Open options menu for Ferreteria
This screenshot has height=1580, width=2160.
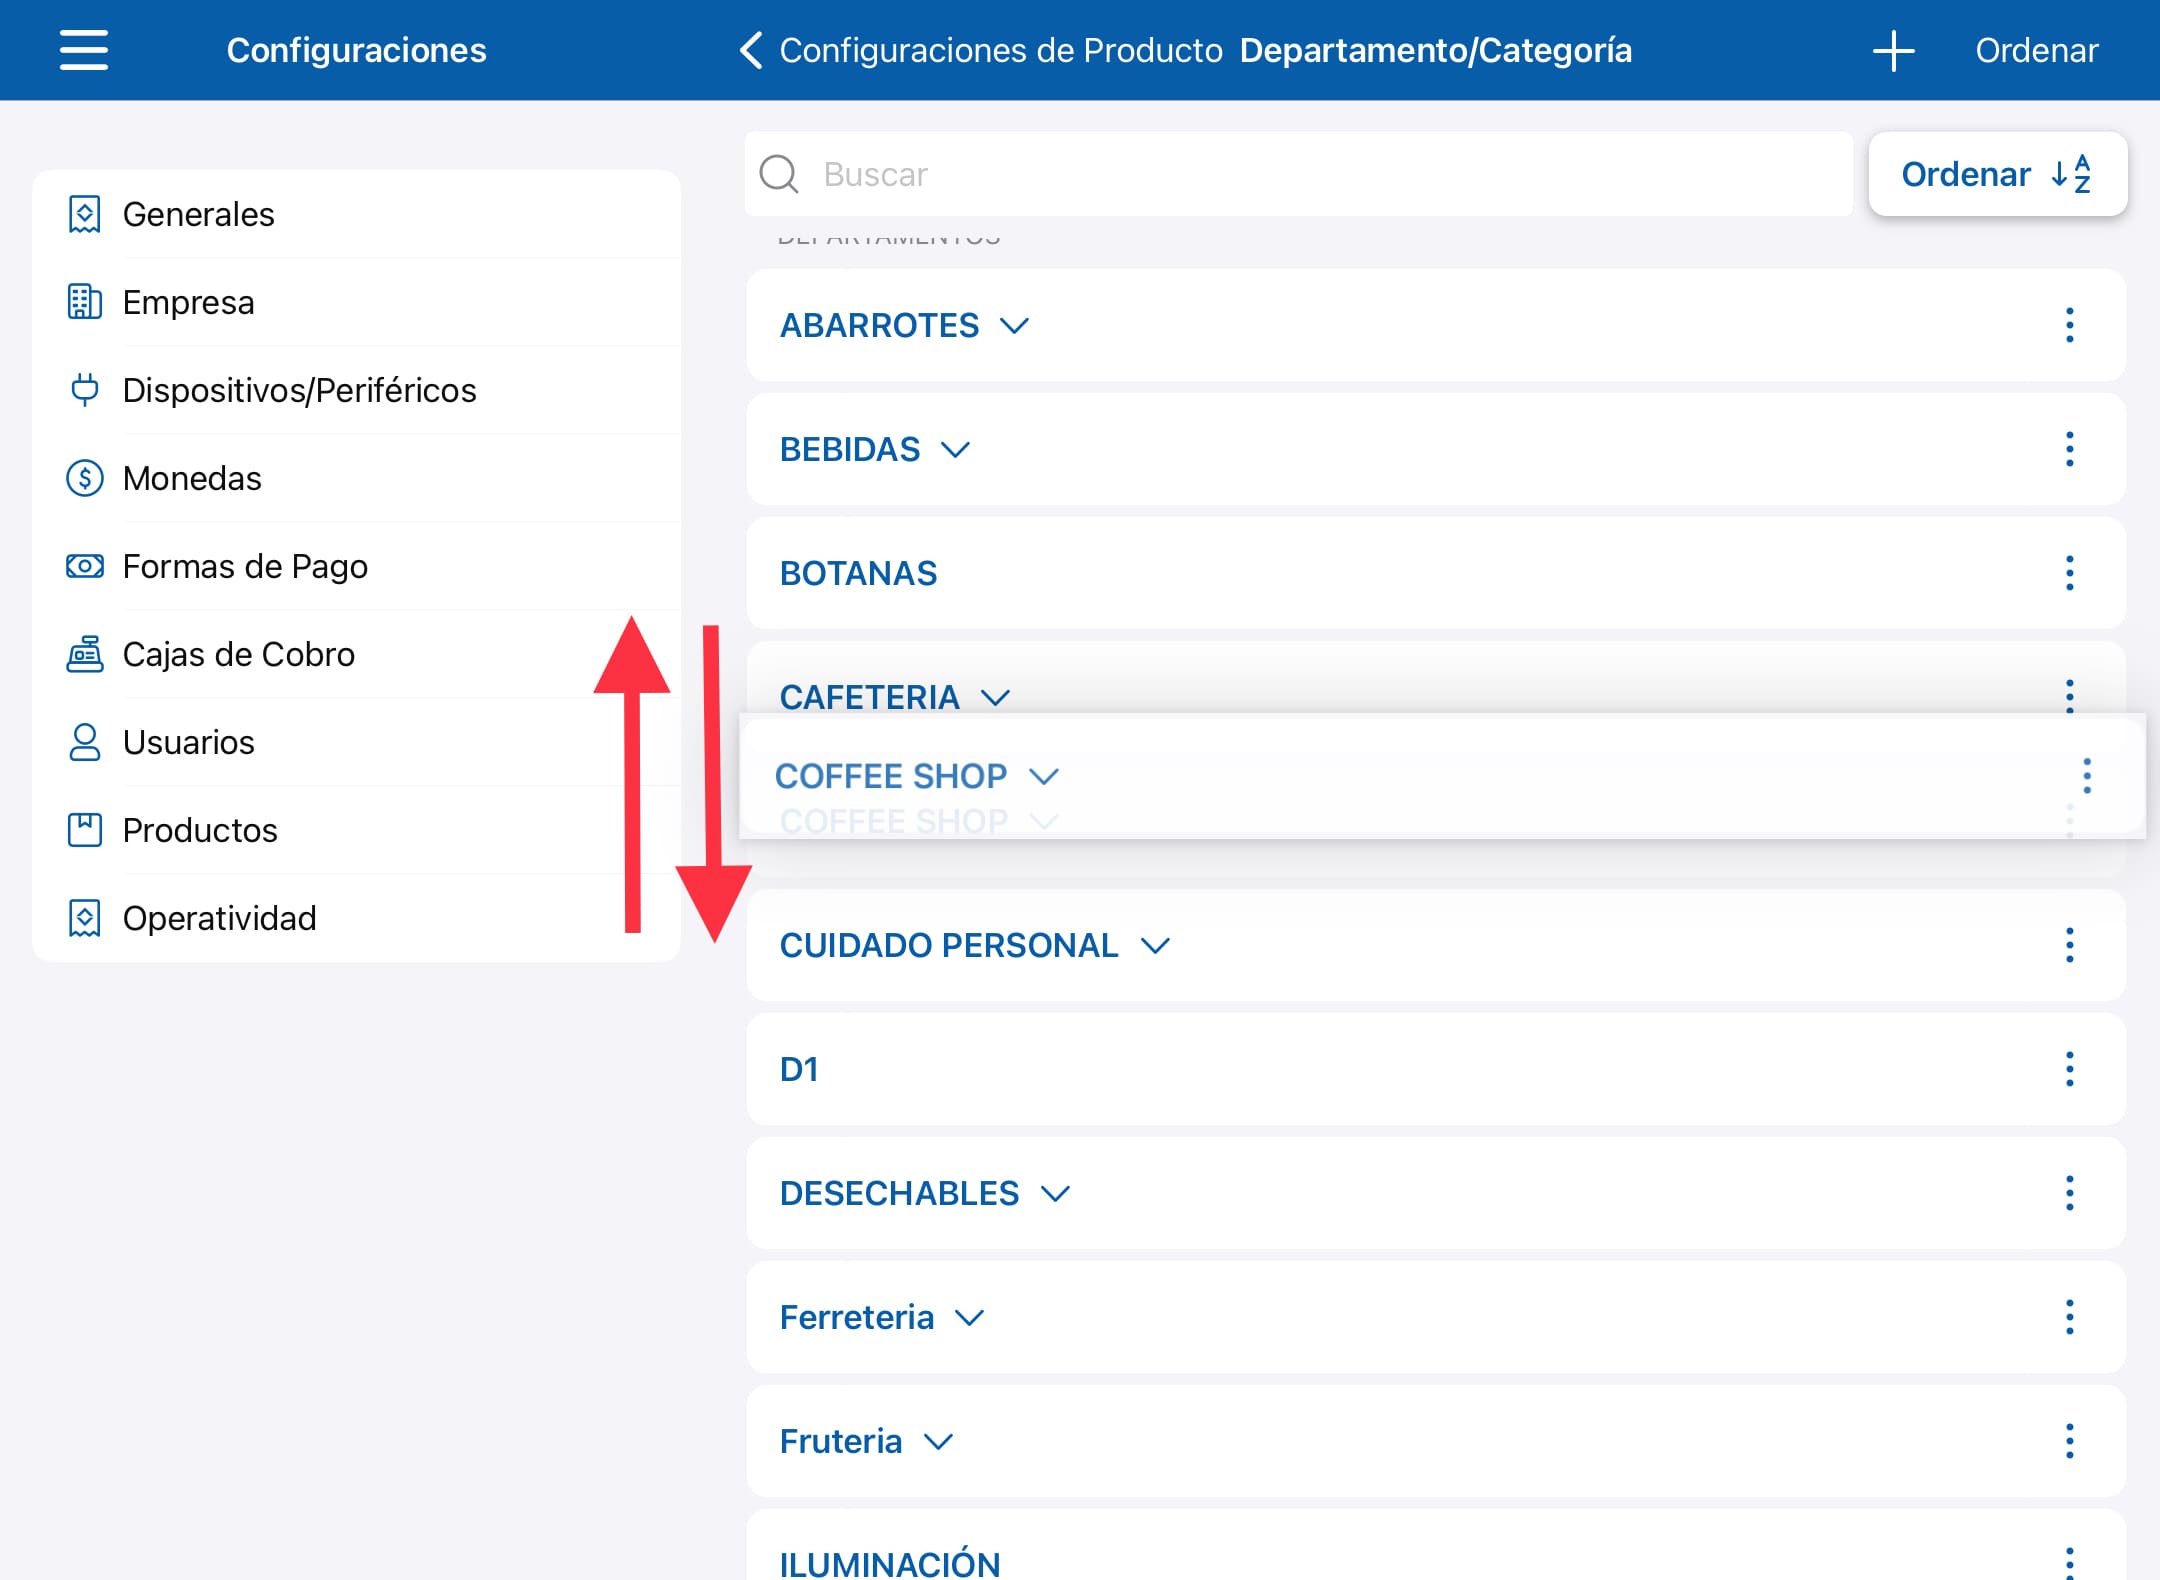(2070, 1317)
